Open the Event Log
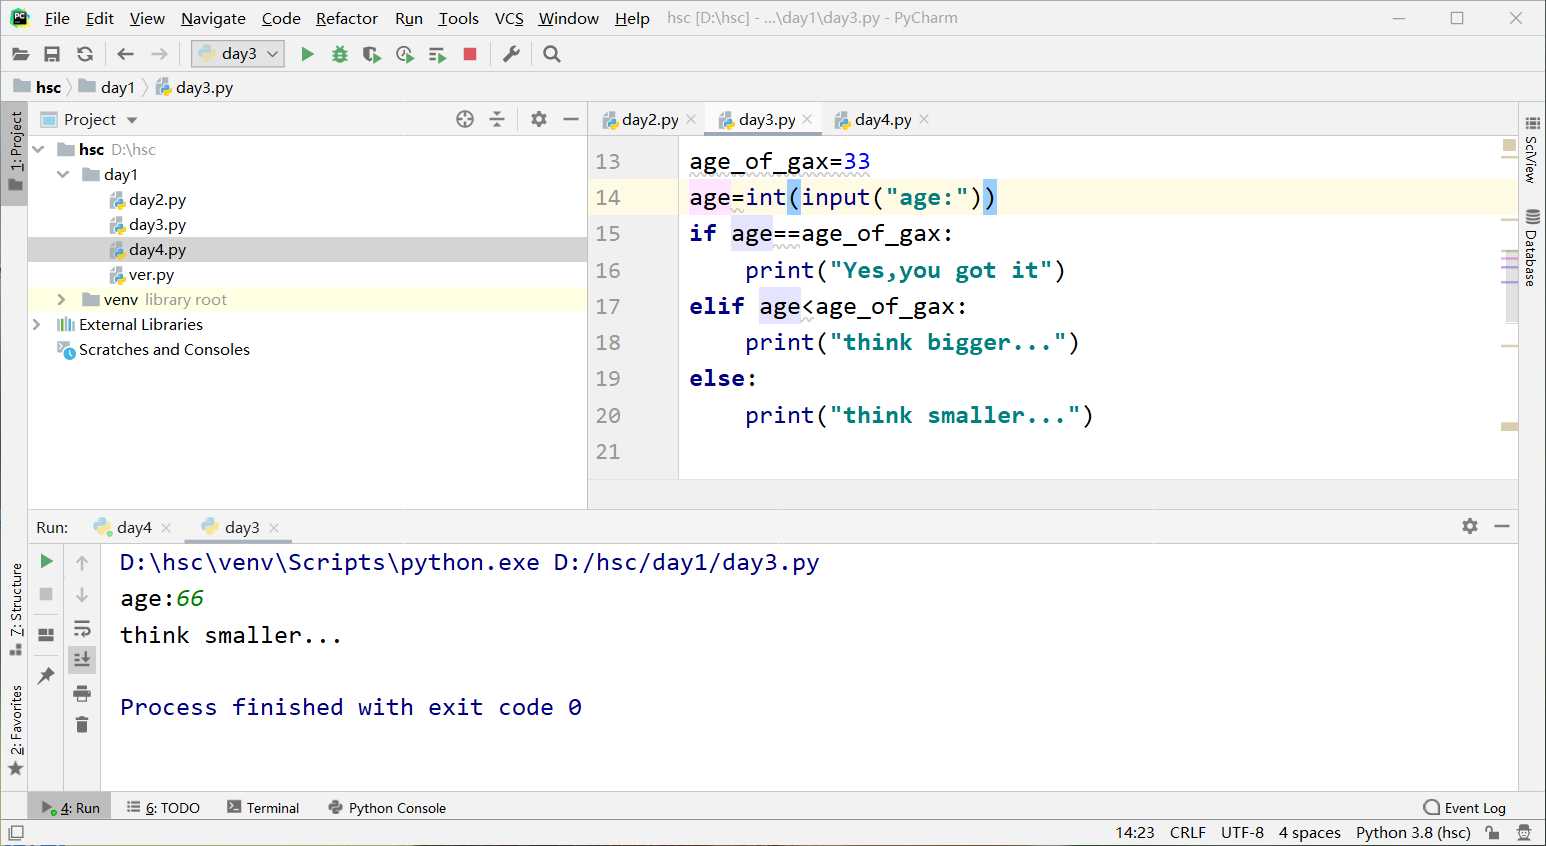 (x=1465, y=807)
